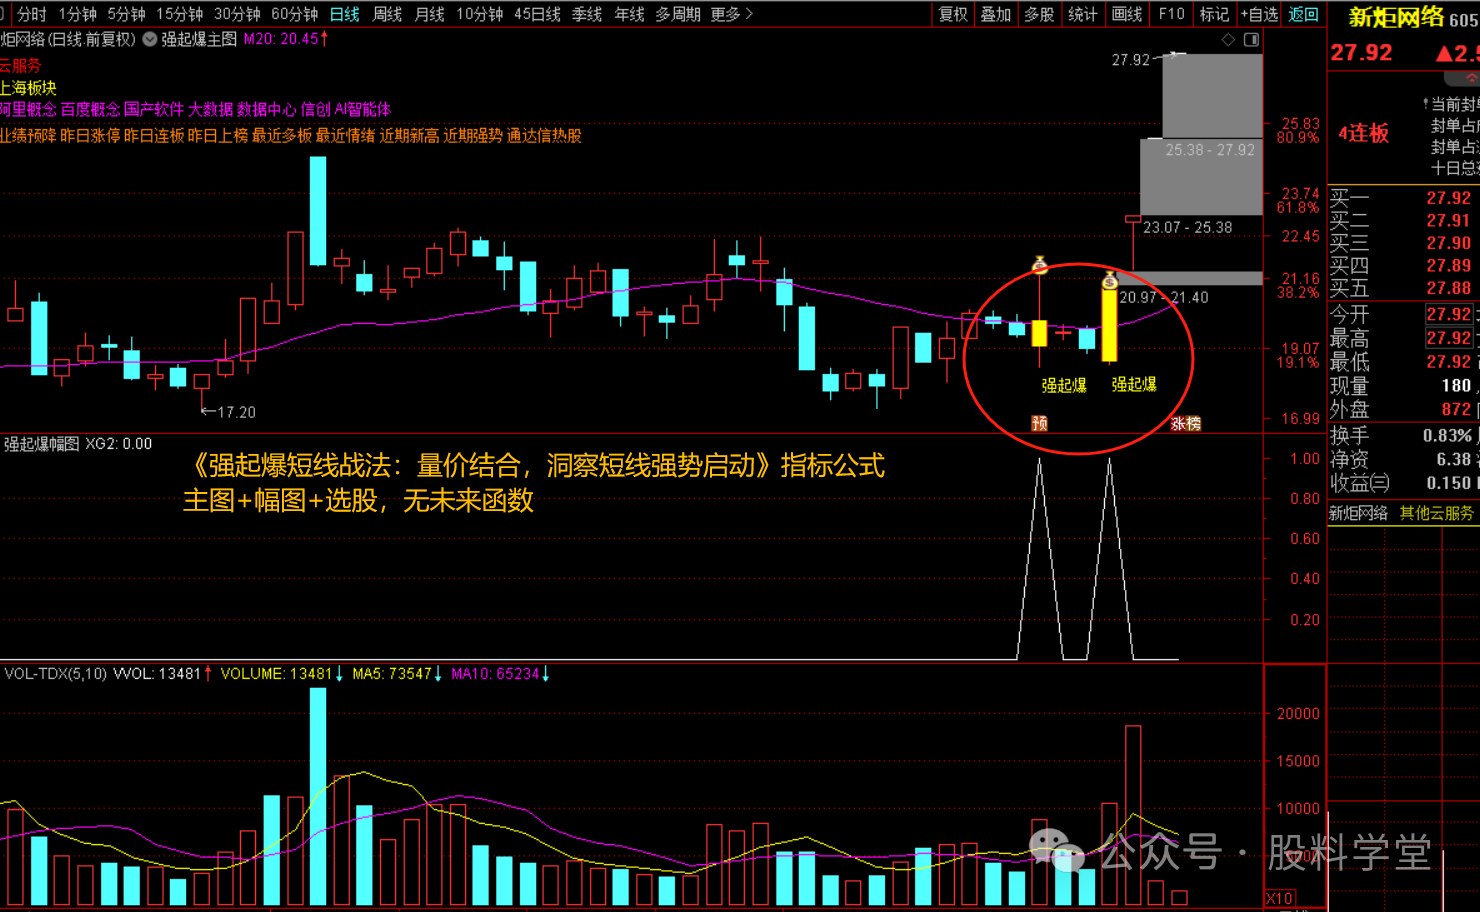The image size is (1480, 912).
Task: Click the money bag icon on the tall yellow candle
Action: (x=1109, y=281)
